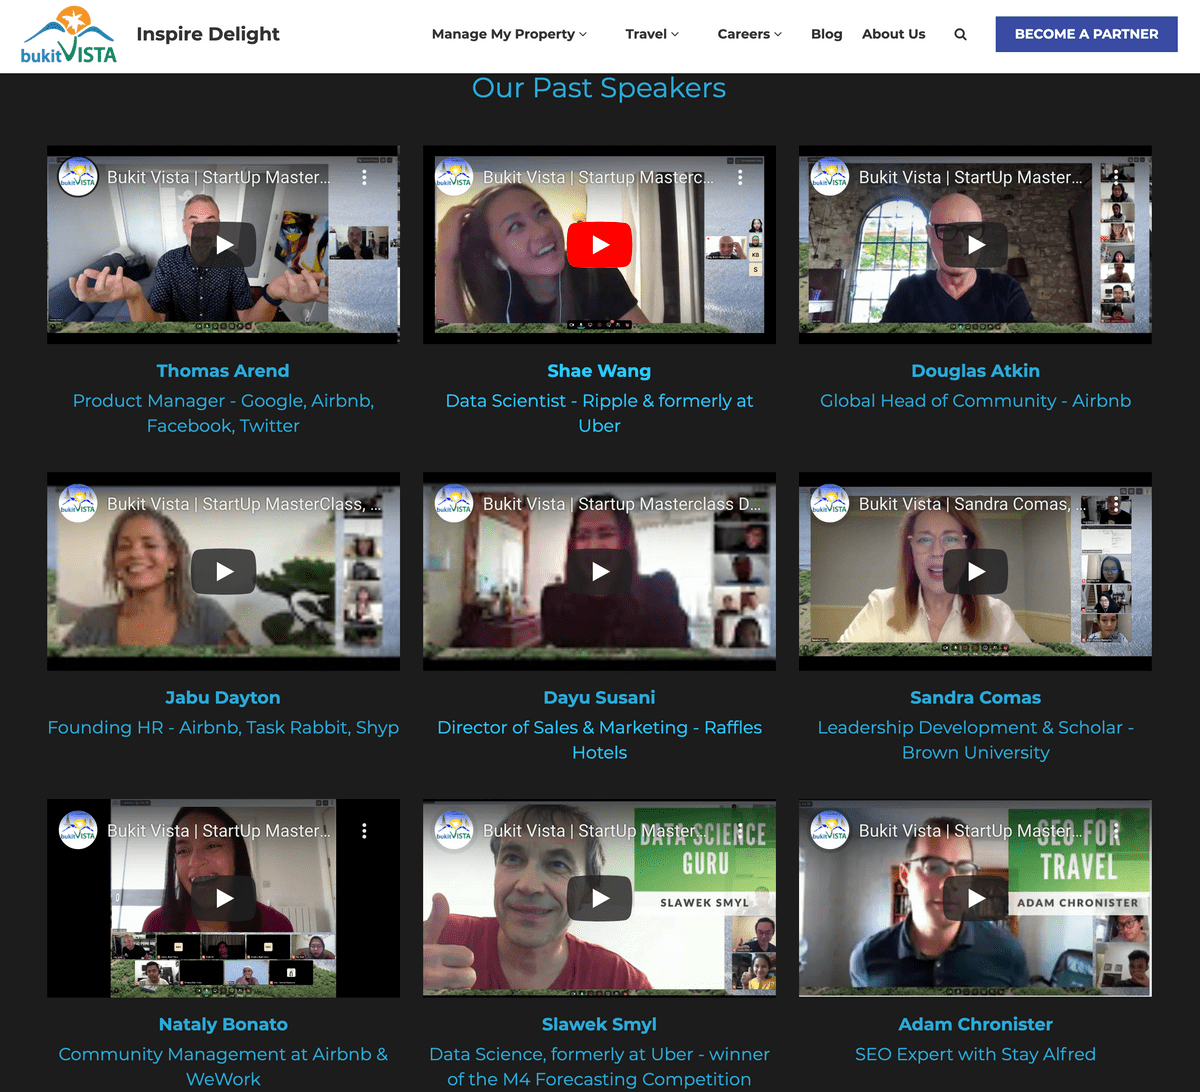Open the site search magnifier icon

[960, 34]
